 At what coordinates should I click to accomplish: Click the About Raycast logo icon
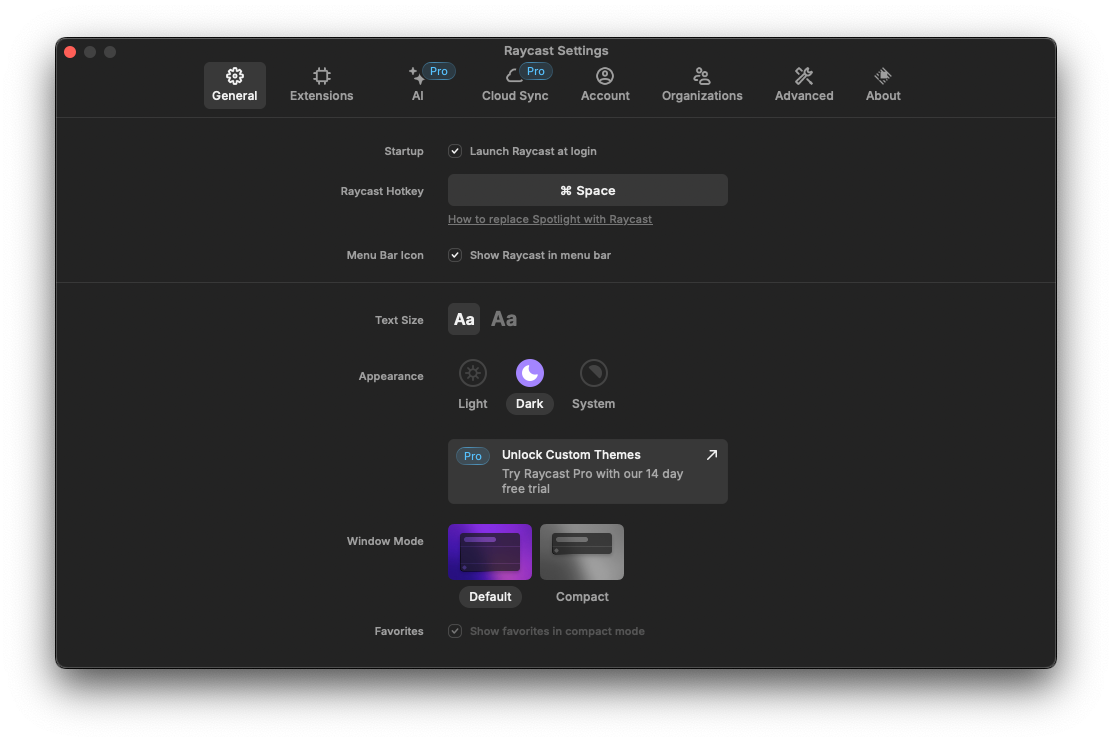[883, 76]
